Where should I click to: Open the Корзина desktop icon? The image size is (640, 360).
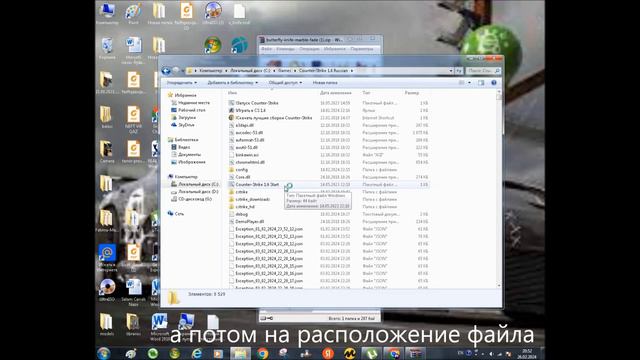tap(107, 48)
